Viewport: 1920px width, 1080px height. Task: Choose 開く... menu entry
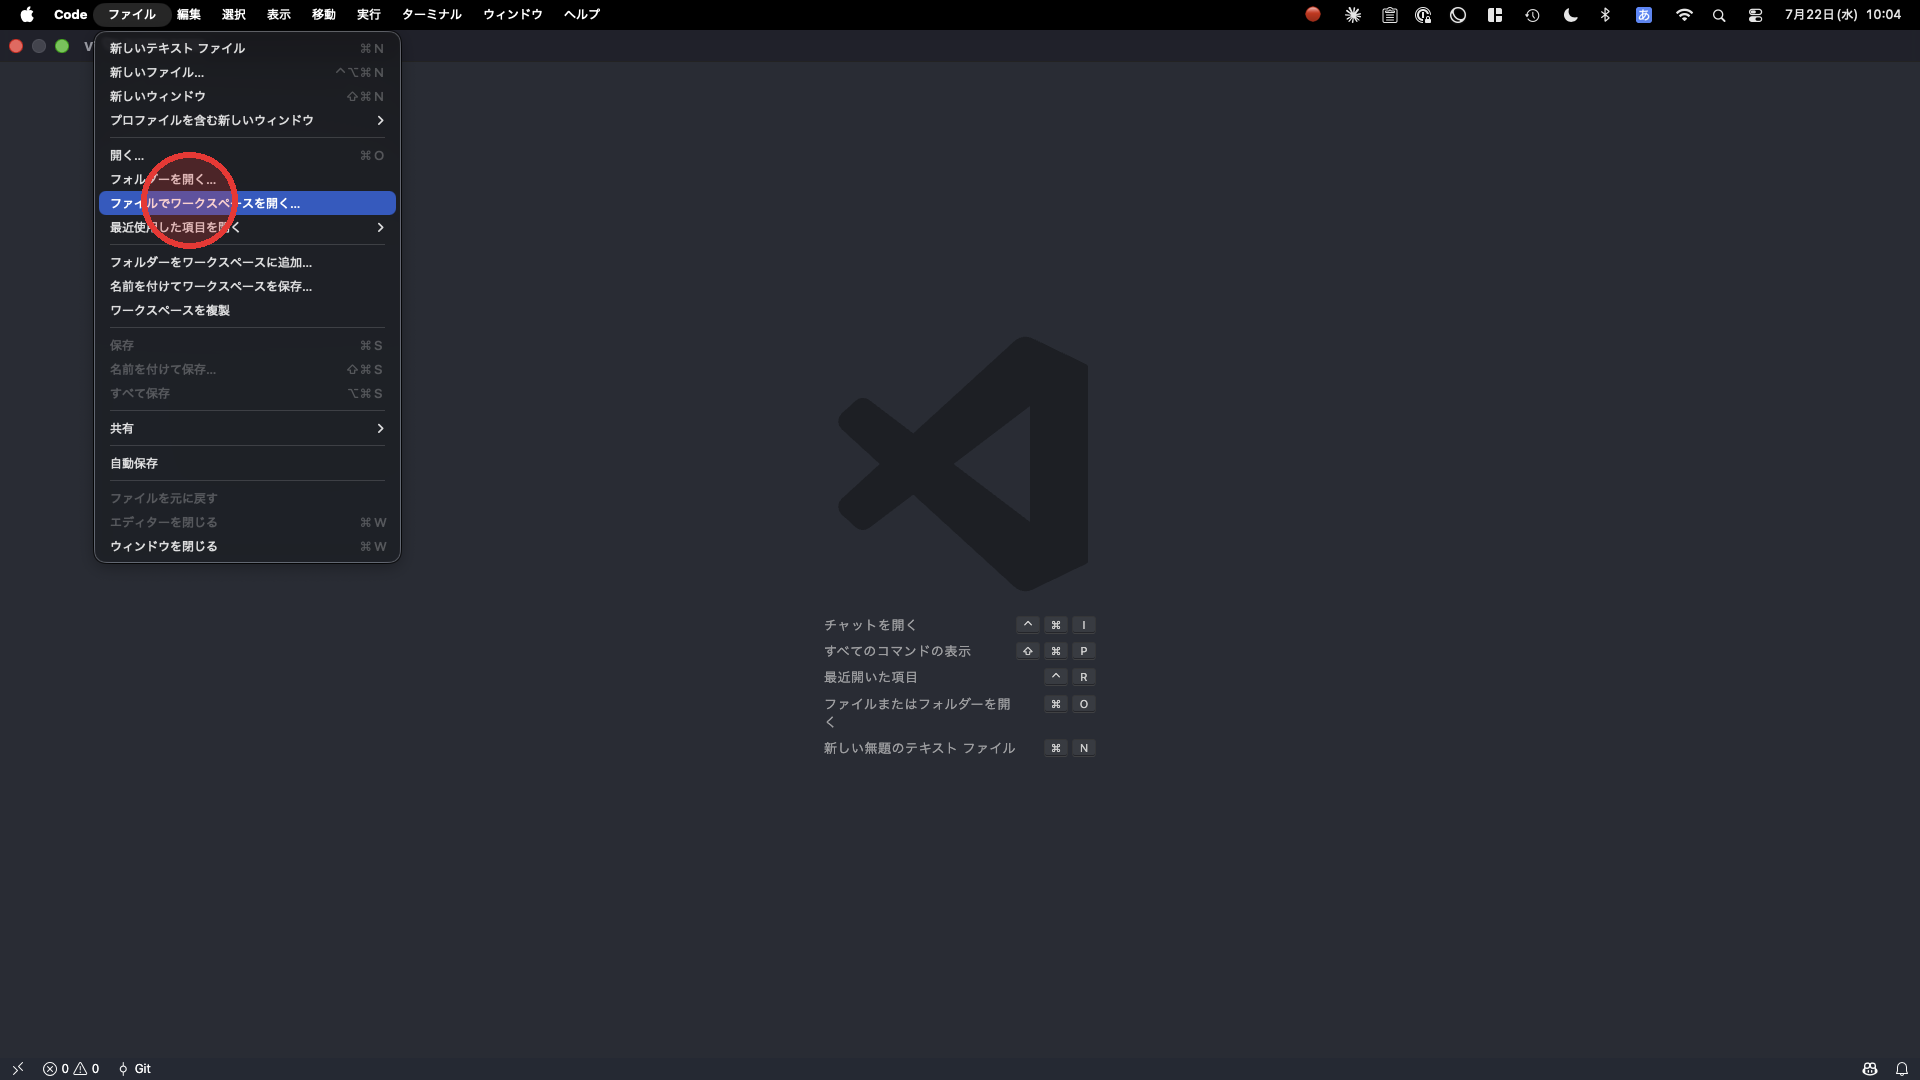pyautogui.click(x=247, y=155)
